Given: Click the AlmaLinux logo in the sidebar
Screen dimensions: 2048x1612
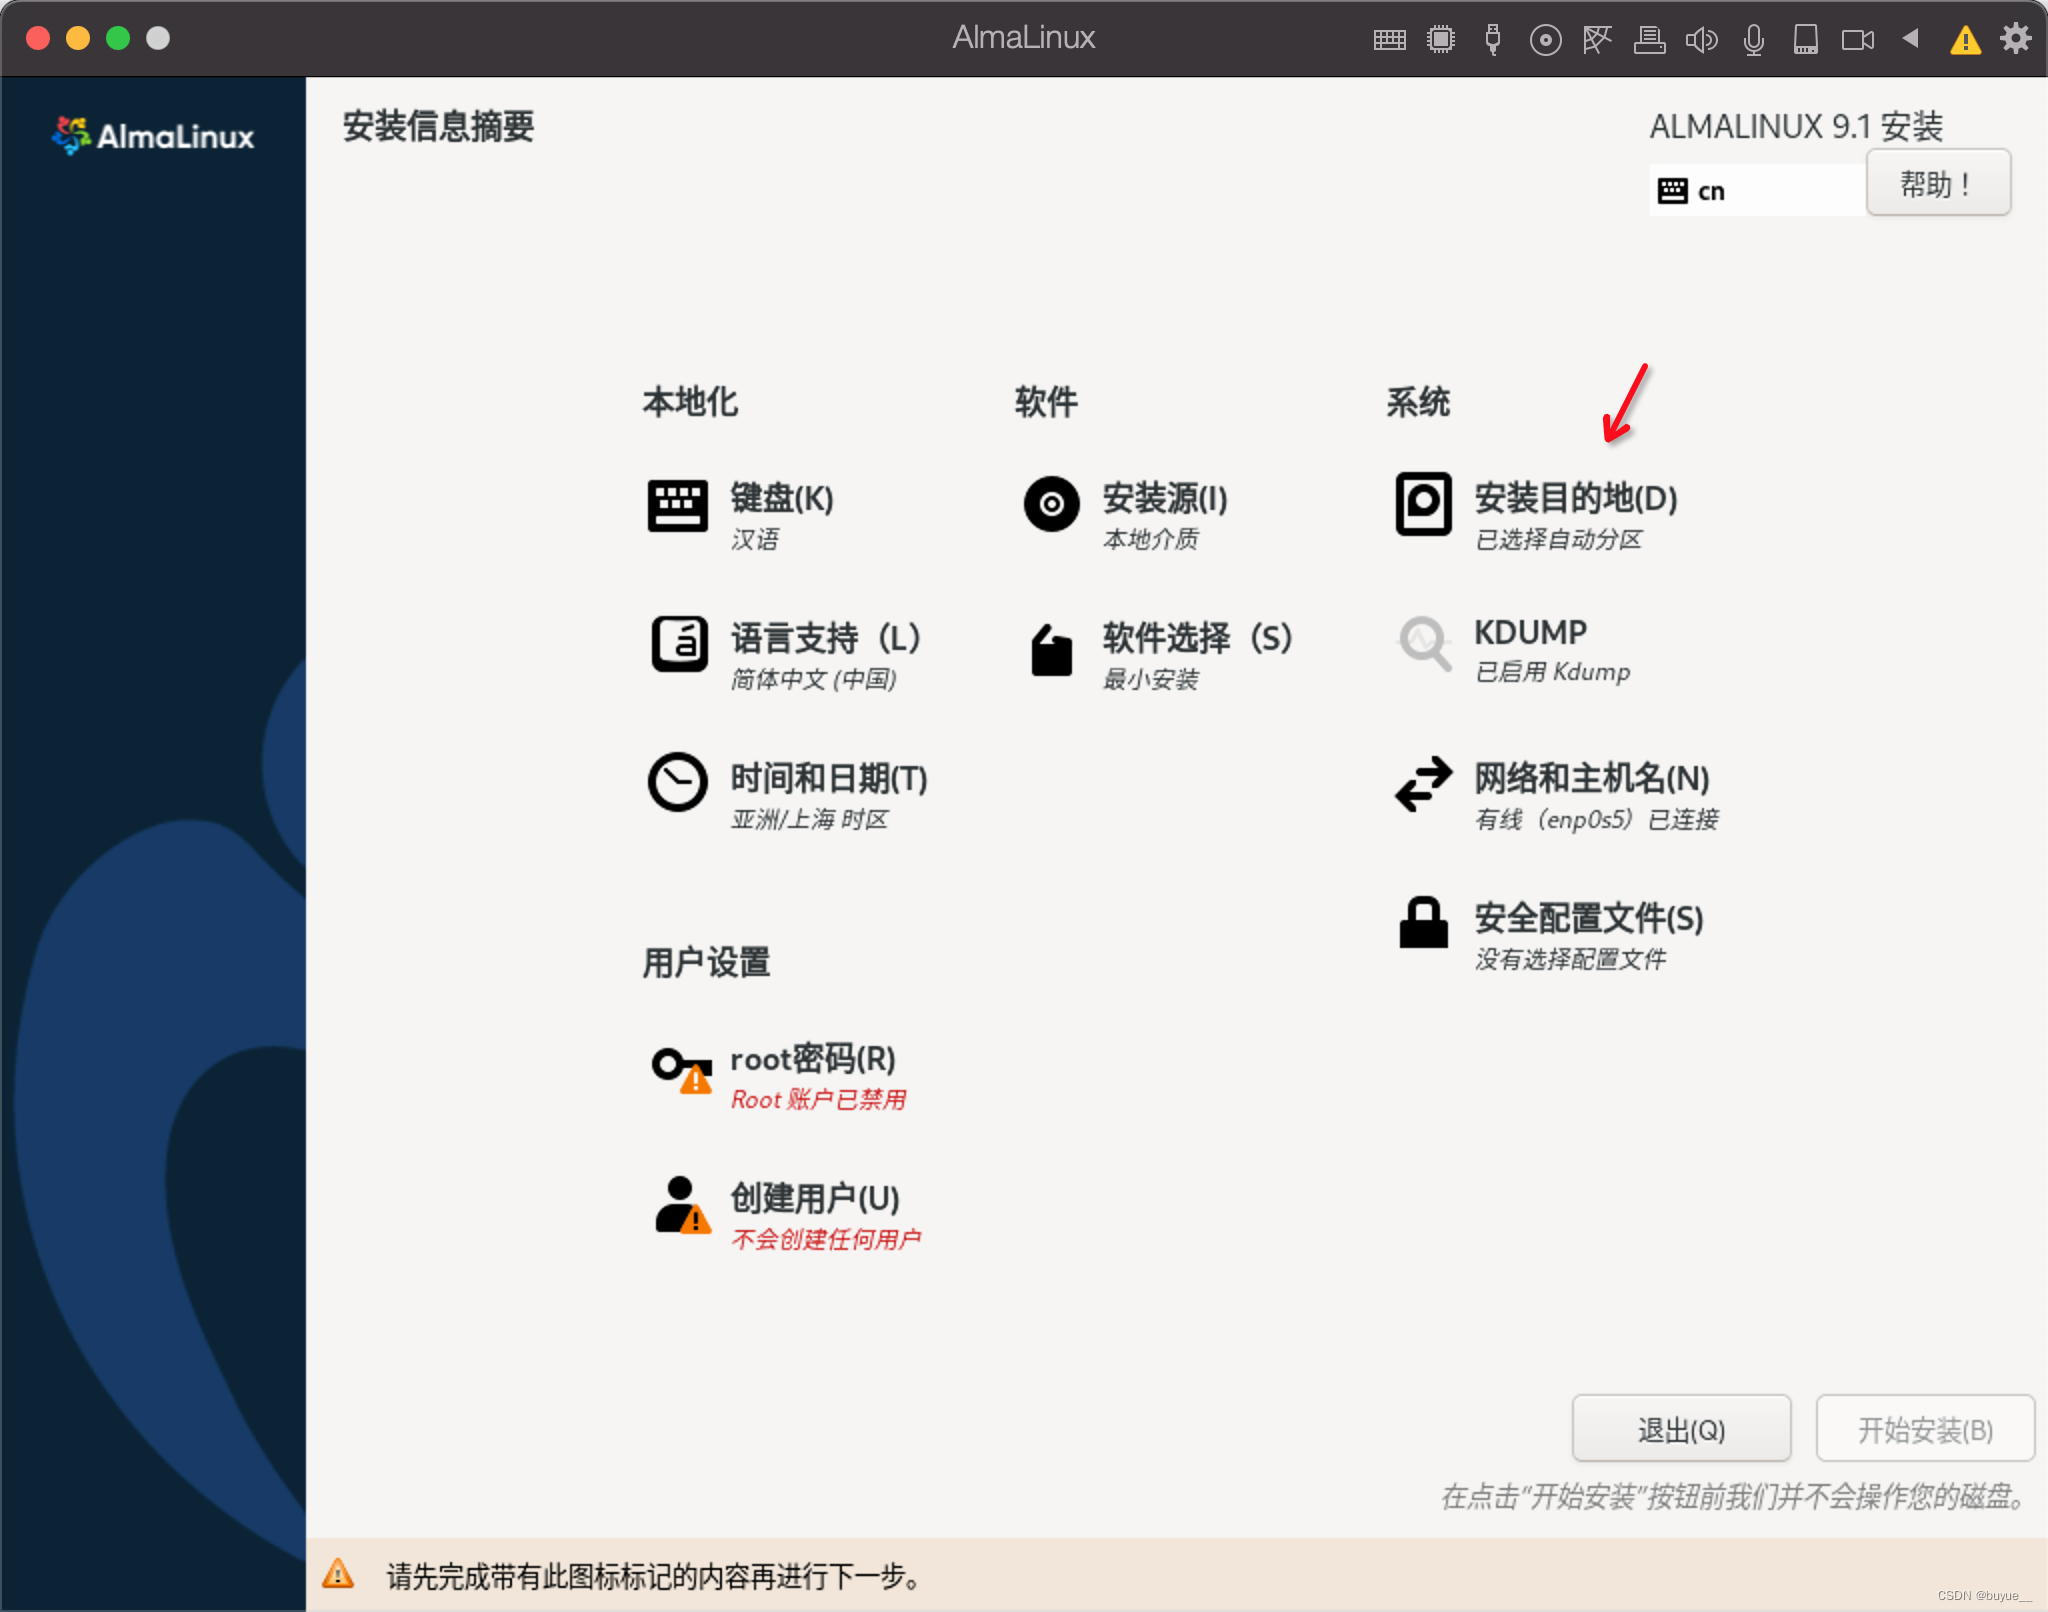Looking at the screenshot, I should pos(152,136).
